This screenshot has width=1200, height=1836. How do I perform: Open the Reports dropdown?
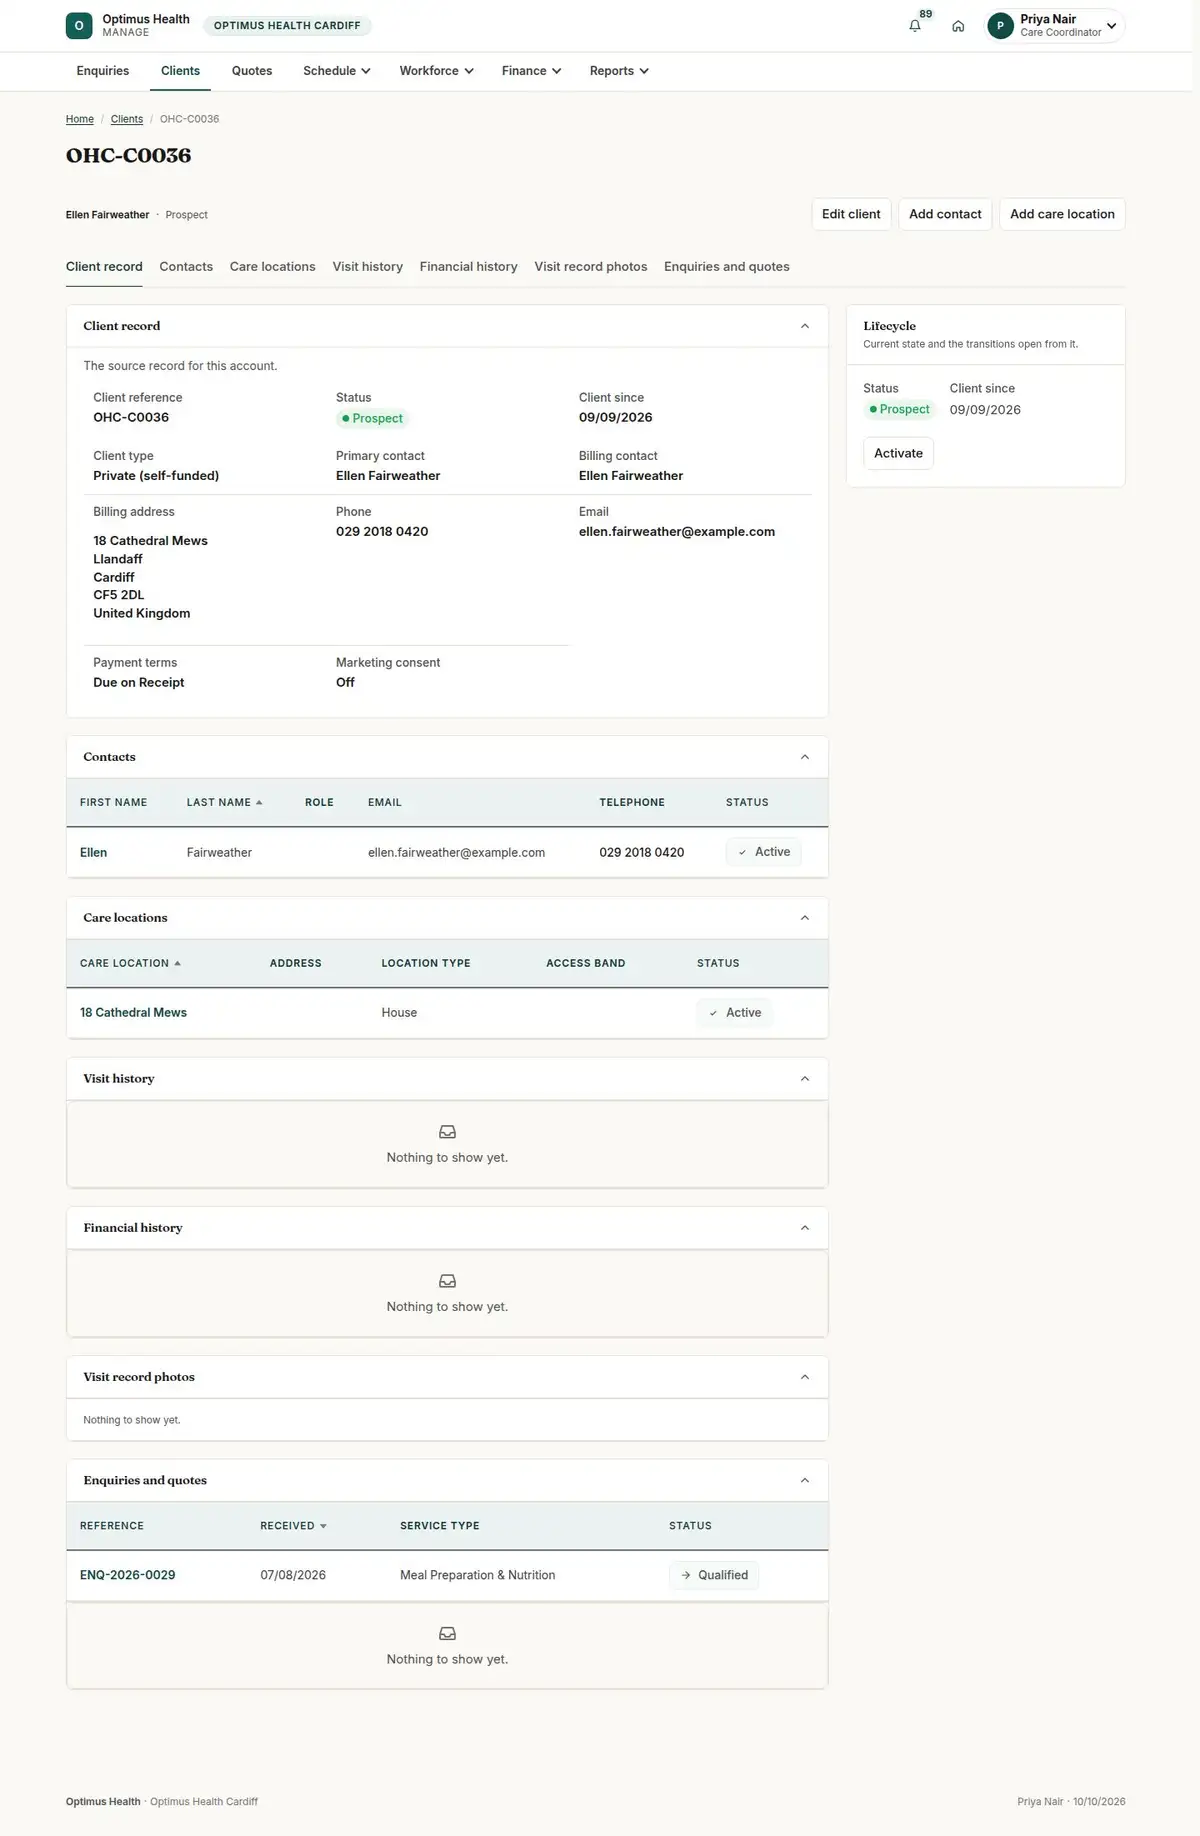(619, 71)
